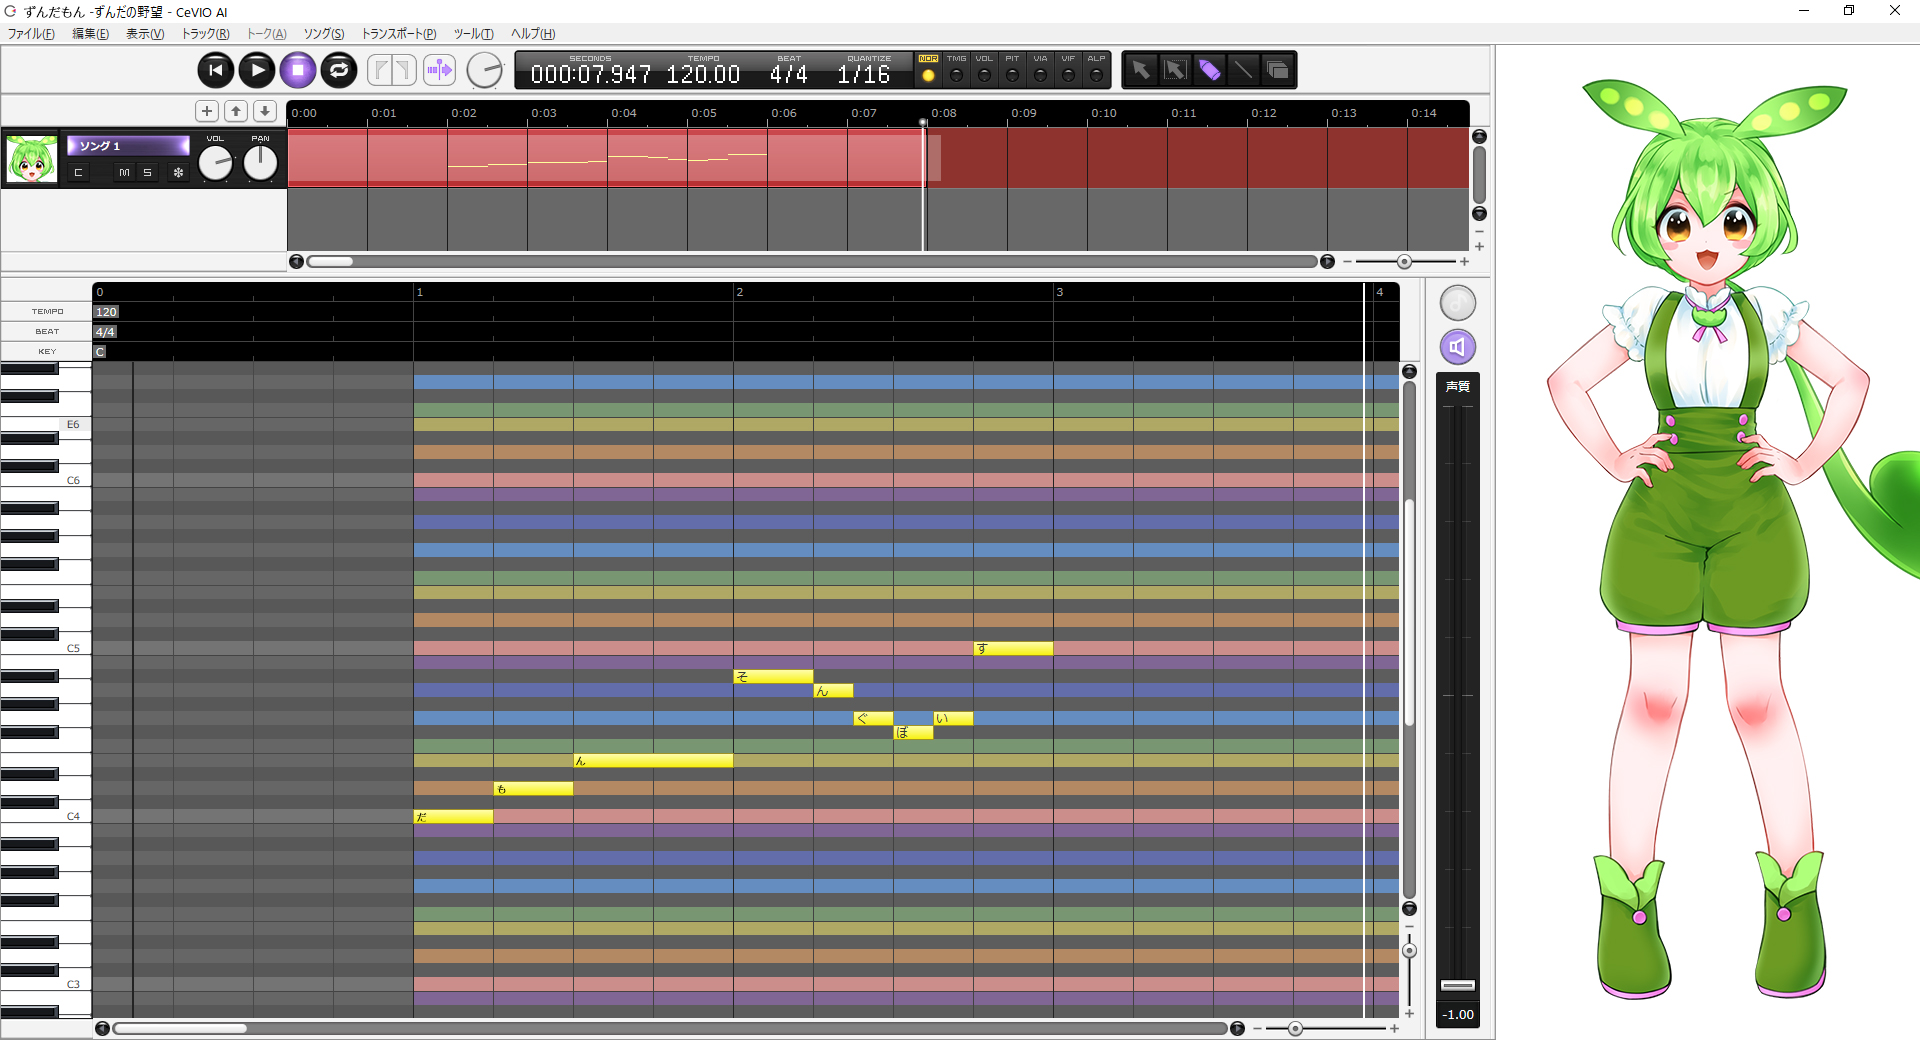The image size is (1920, 1040).
Task: Click the 声質 slider handle
Action: click(x=1458, y=985)
